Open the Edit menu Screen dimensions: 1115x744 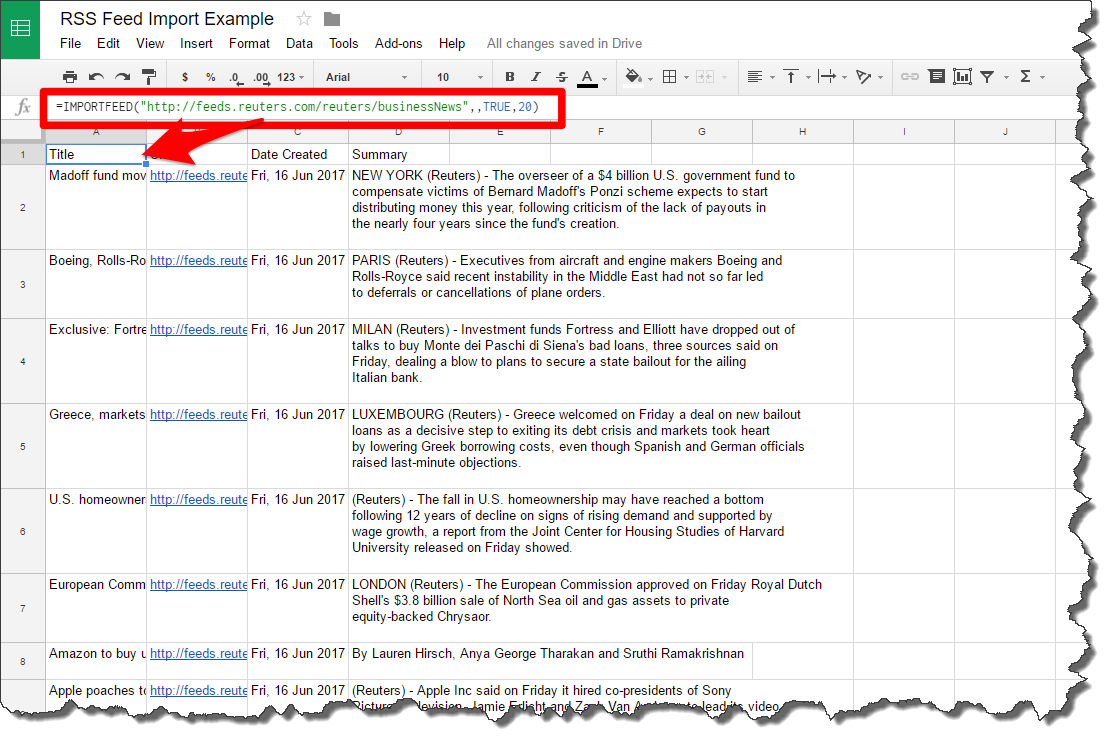click(108, 43)
